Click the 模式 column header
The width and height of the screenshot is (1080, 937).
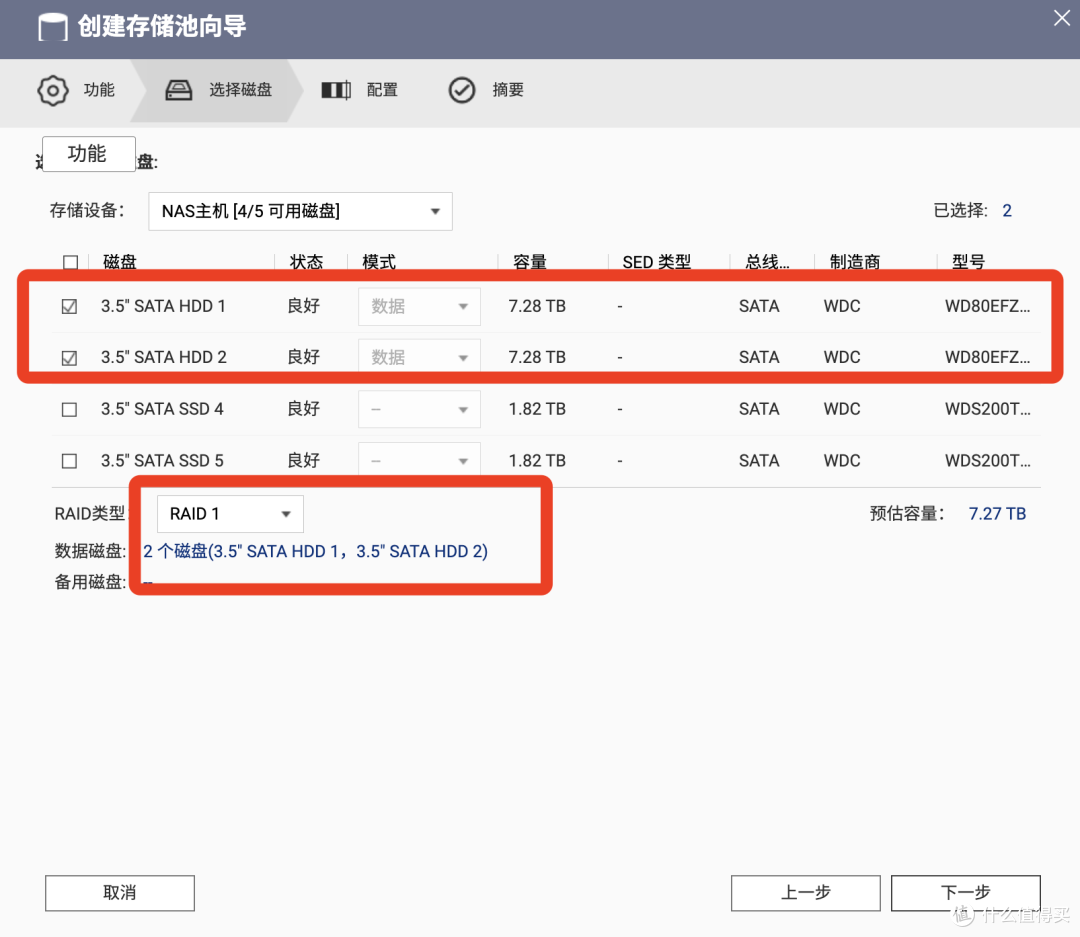pyautogui.click(x=379, y=262)
